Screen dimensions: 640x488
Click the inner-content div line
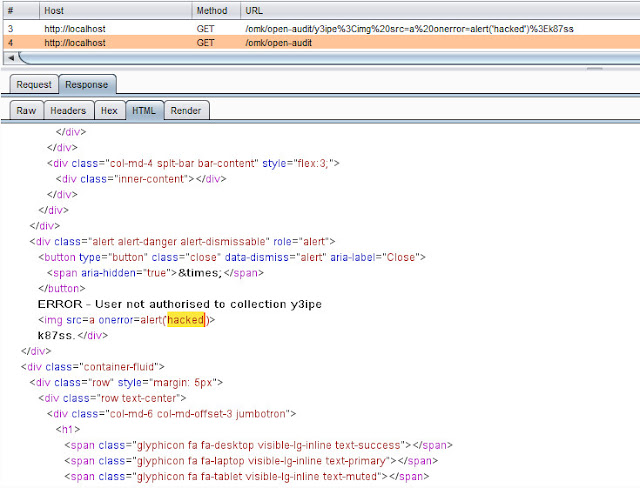141,179
